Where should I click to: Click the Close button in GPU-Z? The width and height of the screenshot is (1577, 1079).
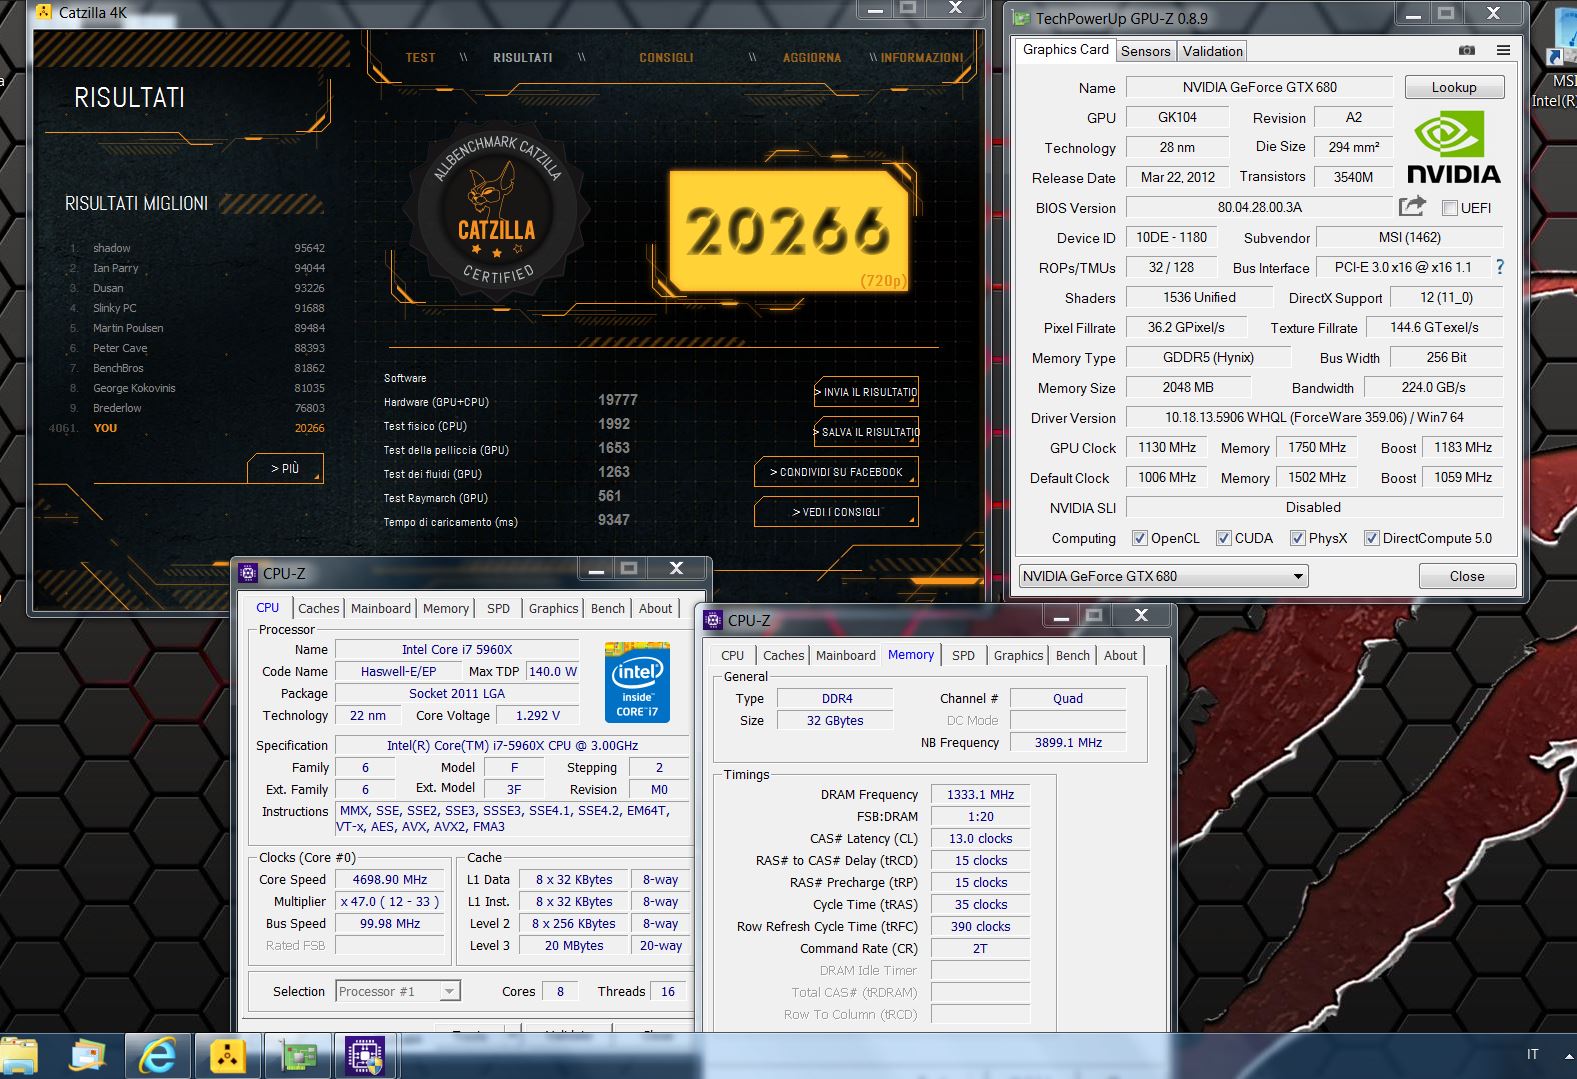point(1467,576)
